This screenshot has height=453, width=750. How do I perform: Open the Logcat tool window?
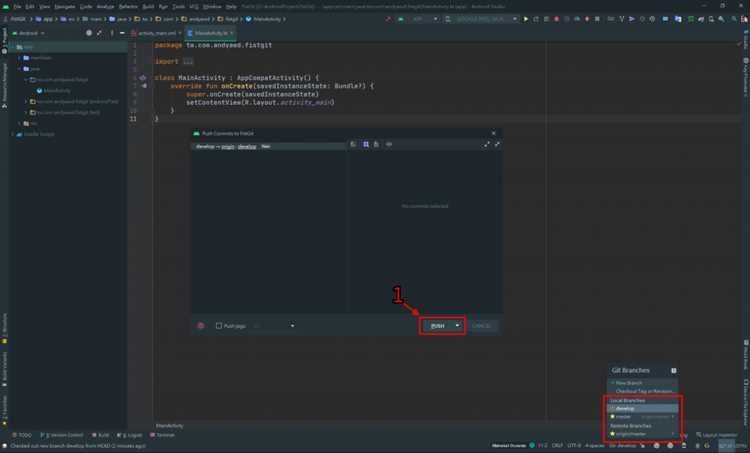tap(130, 435)
